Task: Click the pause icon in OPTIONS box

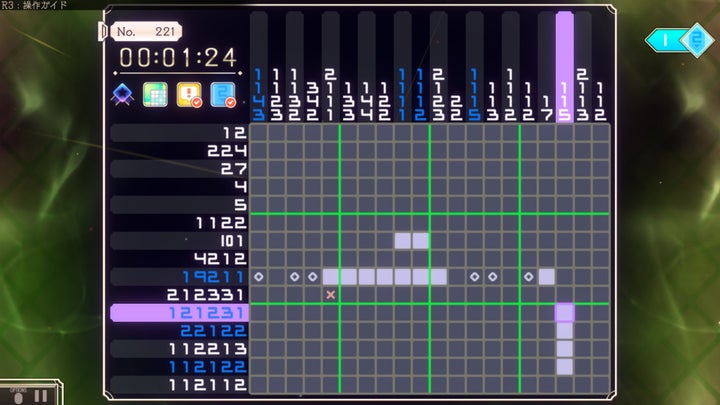Action: 40,397
